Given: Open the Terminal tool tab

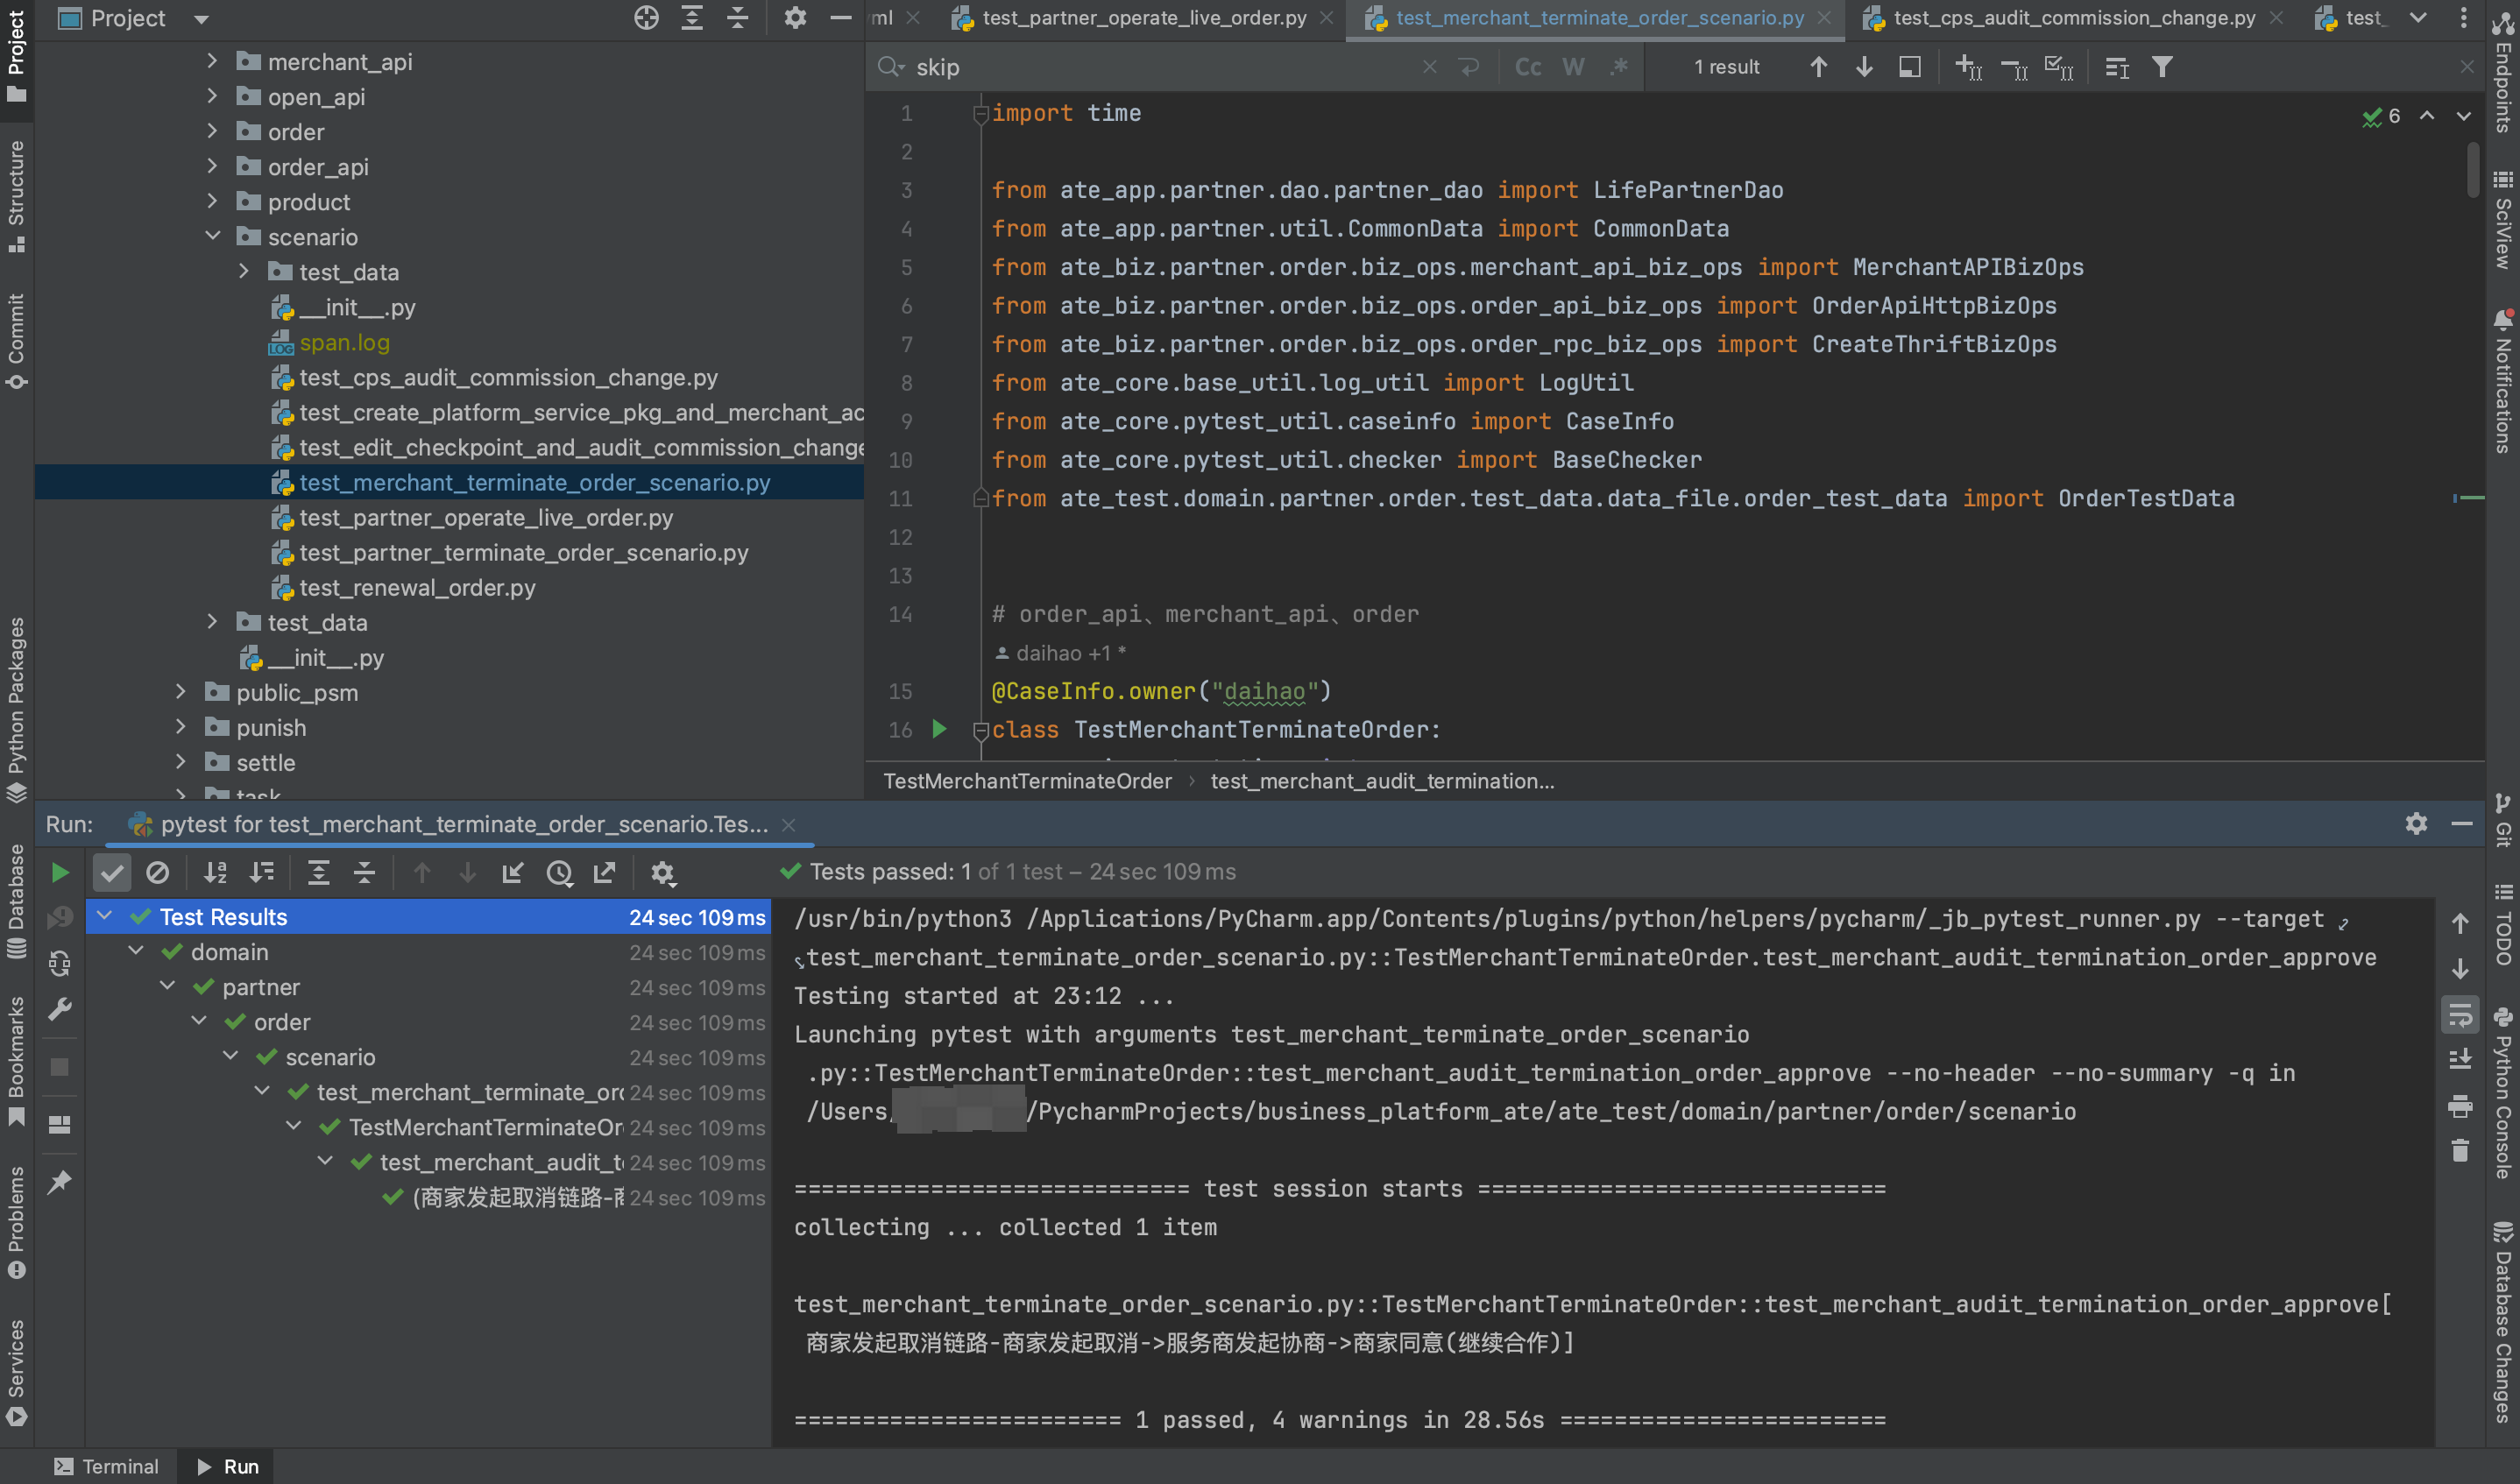Looking at the screenshot, I should point(107,1466).
